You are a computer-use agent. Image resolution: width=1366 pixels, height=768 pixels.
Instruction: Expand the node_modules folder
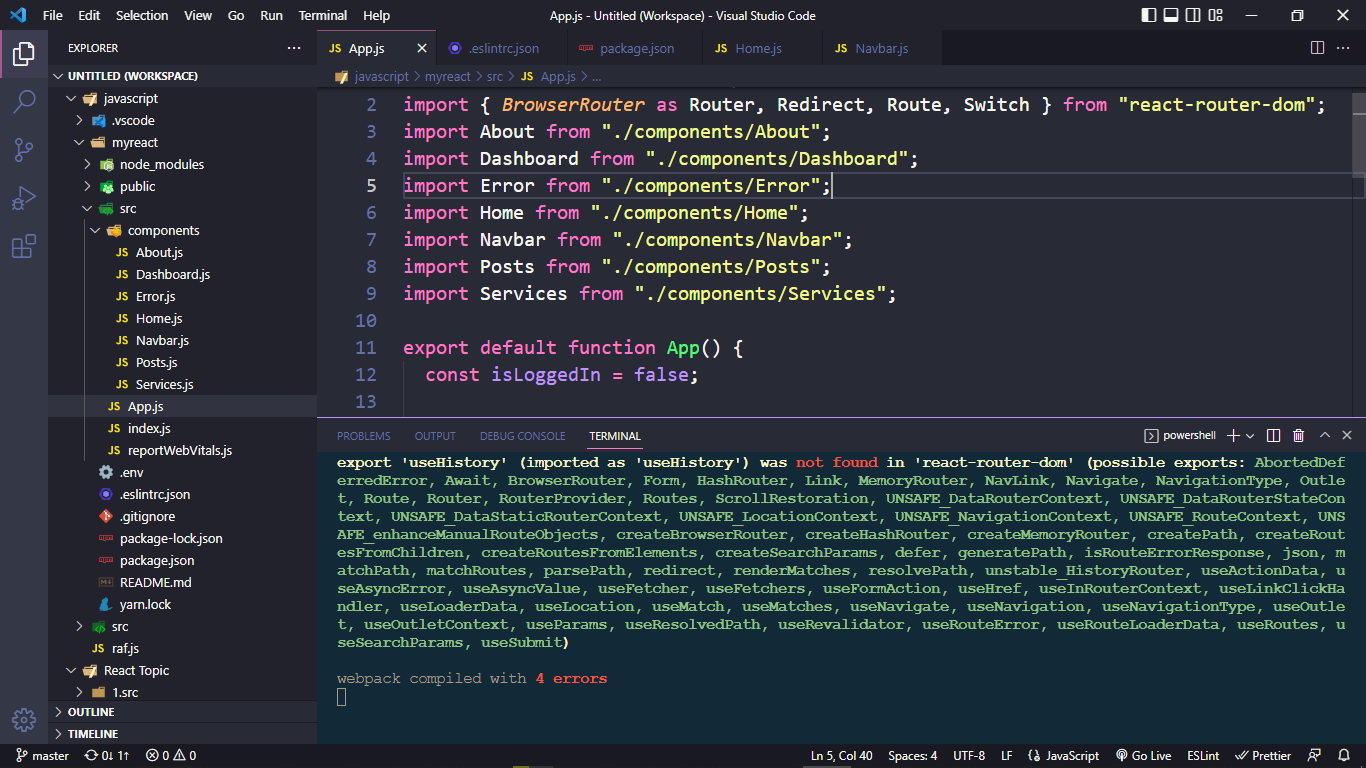point(182,164)
